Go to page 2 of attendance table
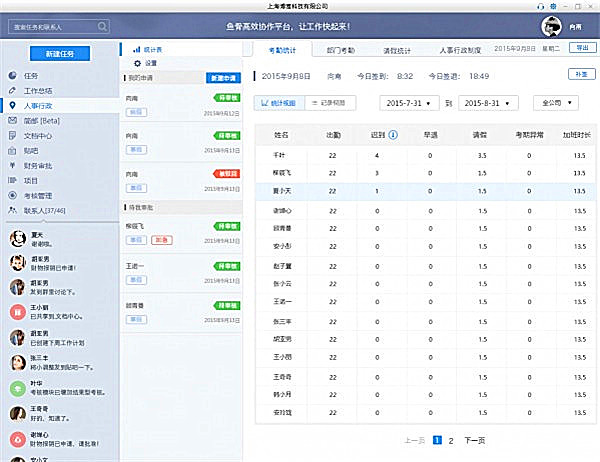 point(451,440)
